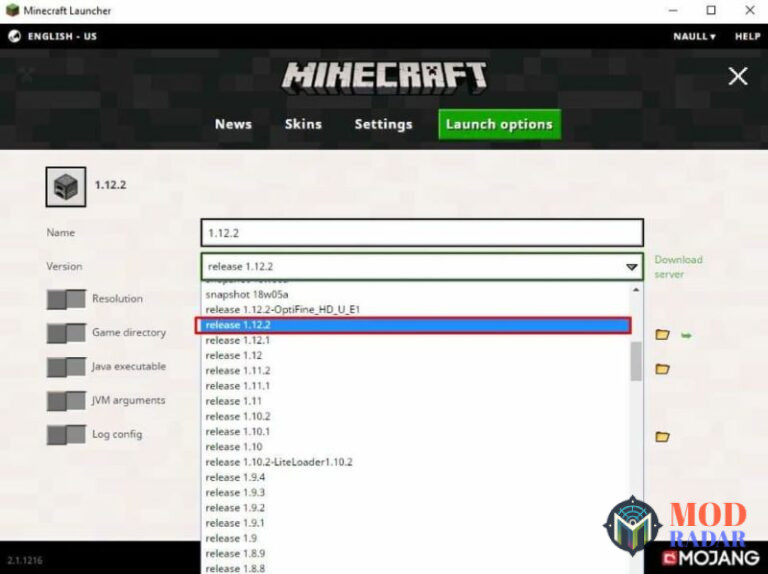The width and height of the screenshot is (768, 574).
Task: Select release 1.10 entry
Action: tap(416, 447)
